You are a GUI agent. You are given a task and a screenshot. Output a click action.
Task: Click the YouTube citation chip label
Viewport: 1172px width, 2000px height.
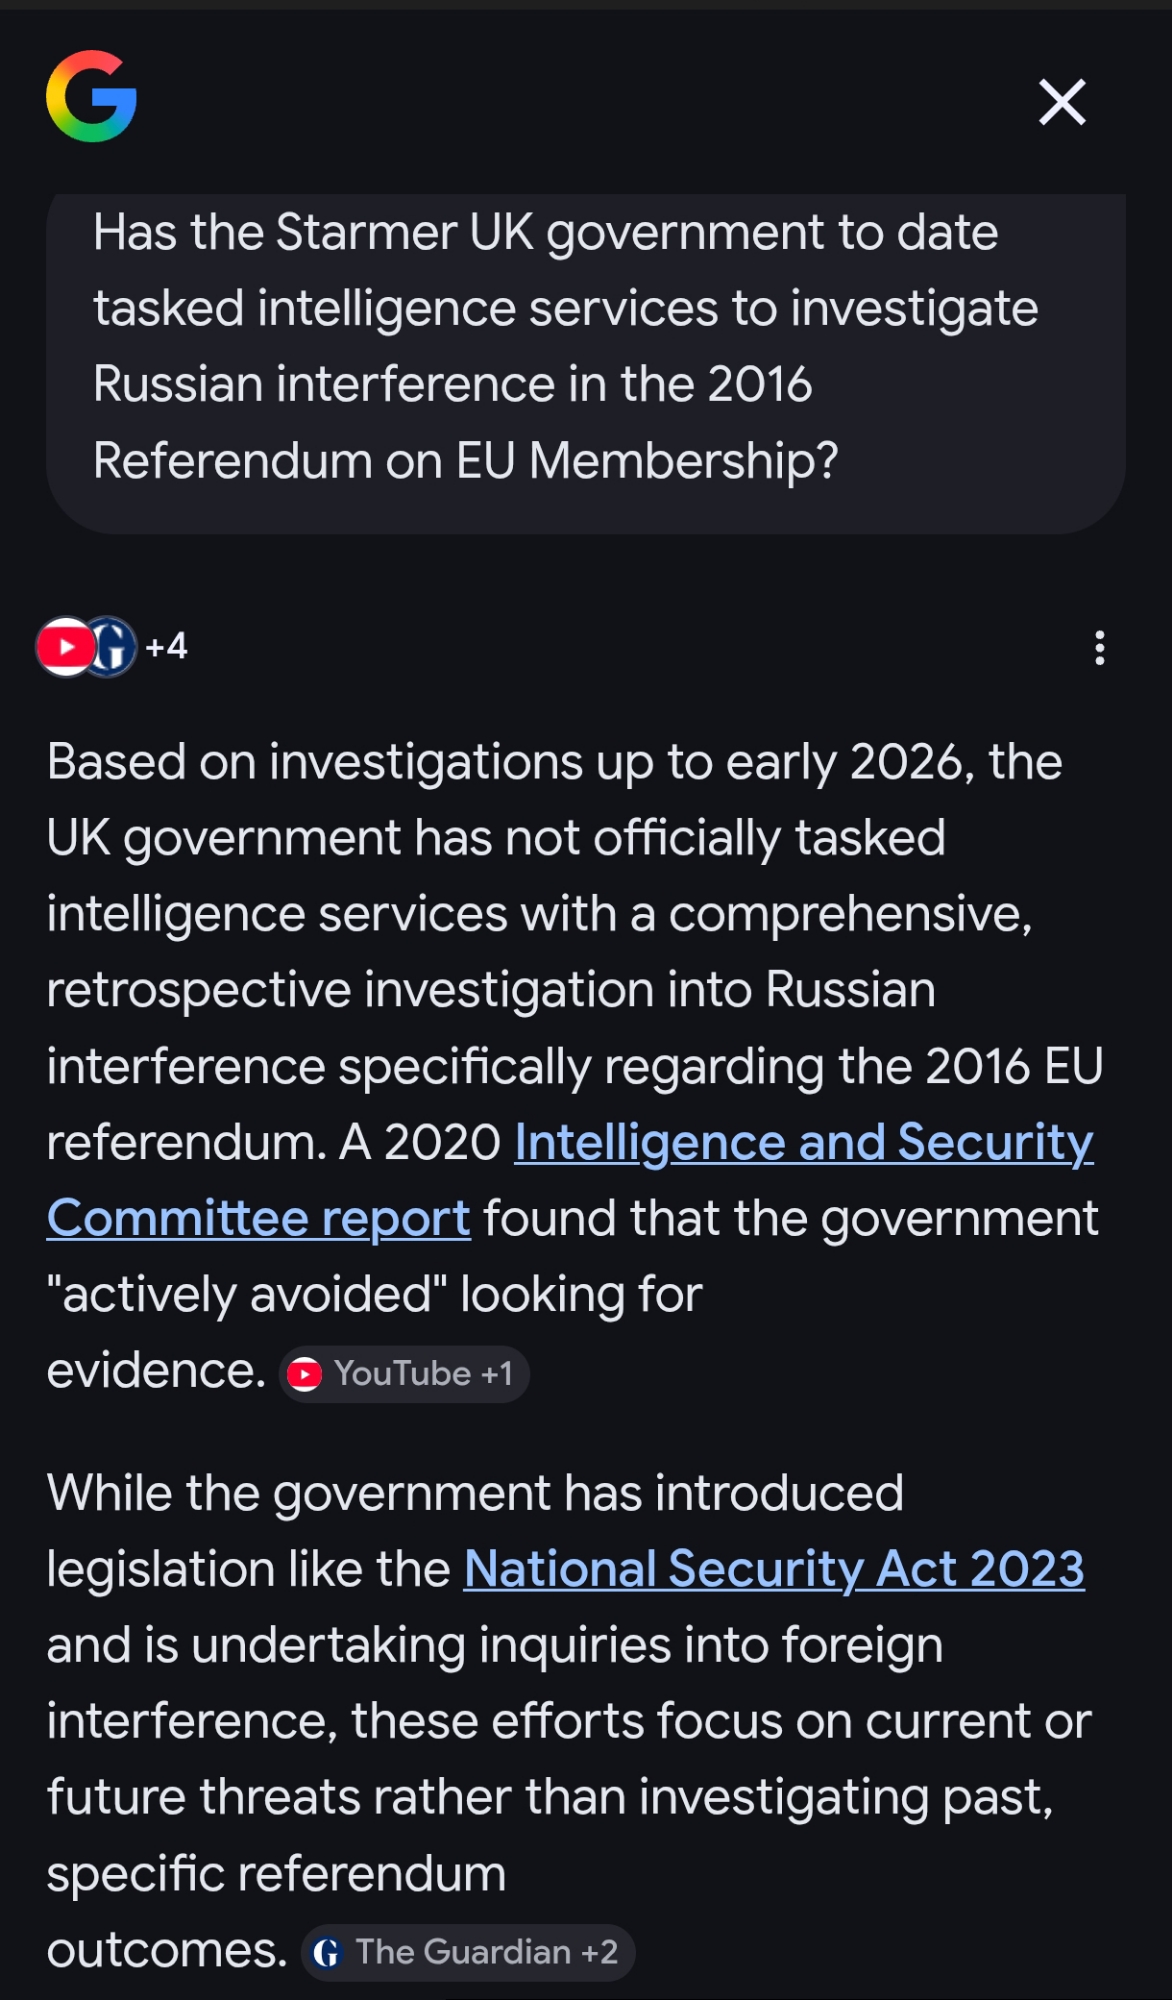click(402, 1374)
